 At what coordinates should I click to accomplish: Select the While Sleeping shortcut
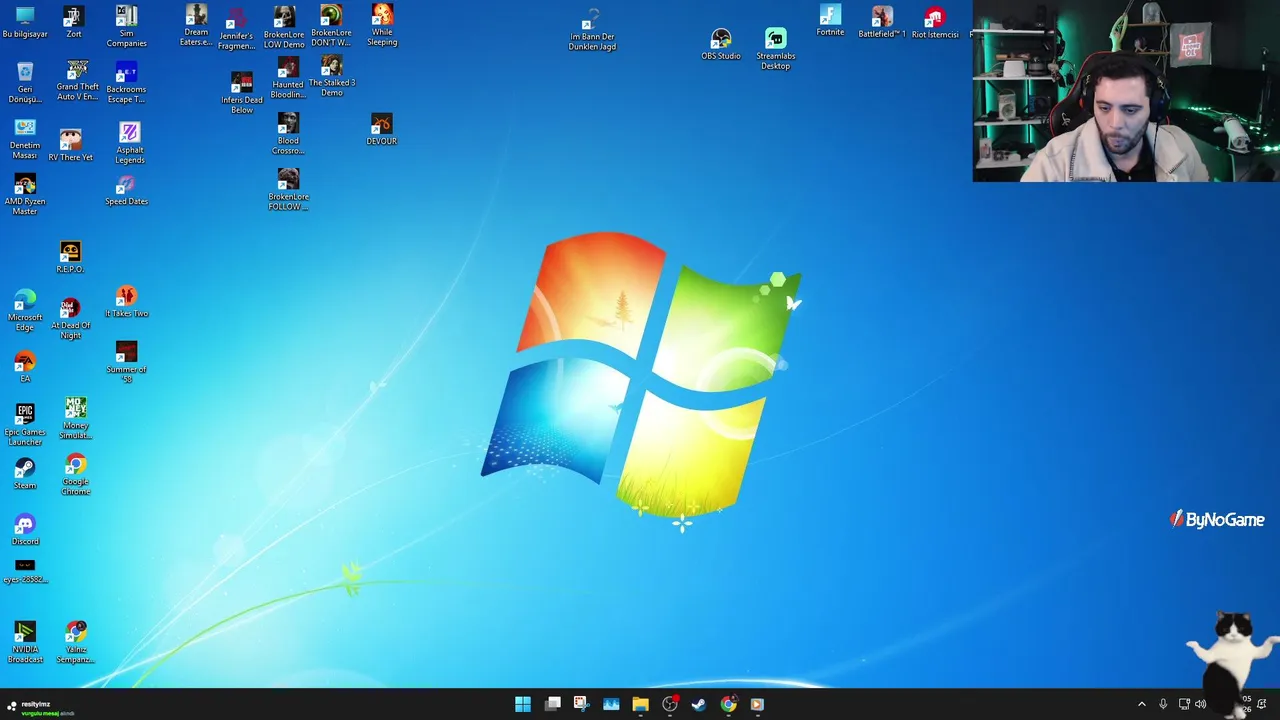pyautogui.click(x=382, y=25)
